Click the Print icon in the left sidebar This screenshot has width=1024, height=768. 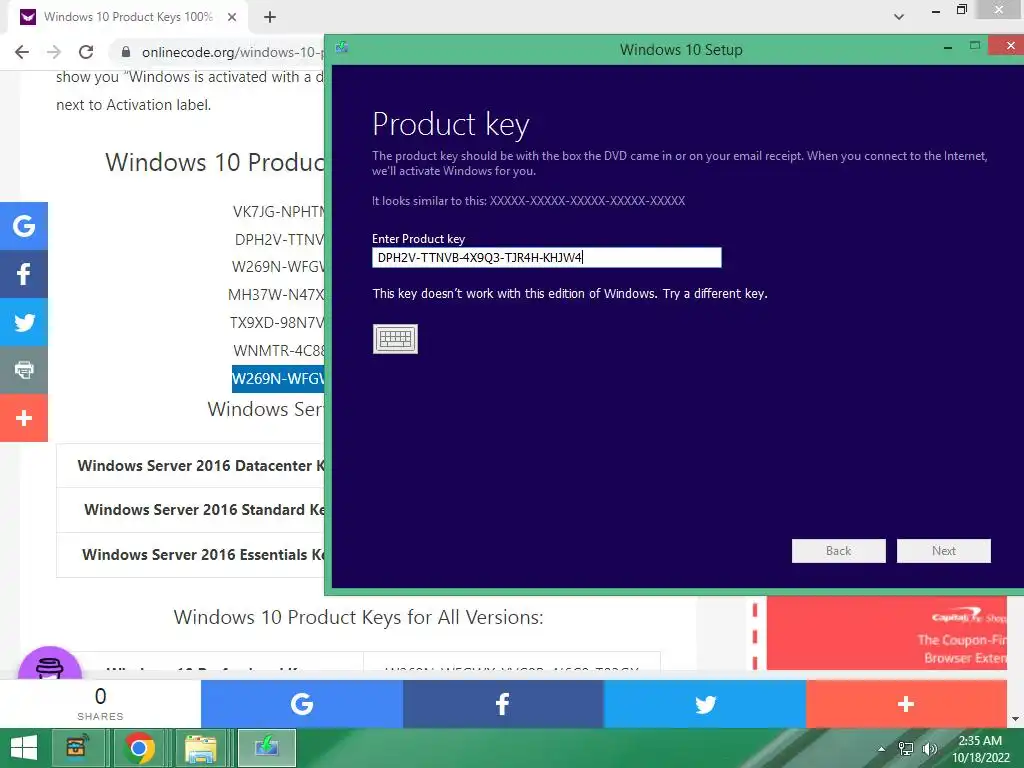(24, 370)
